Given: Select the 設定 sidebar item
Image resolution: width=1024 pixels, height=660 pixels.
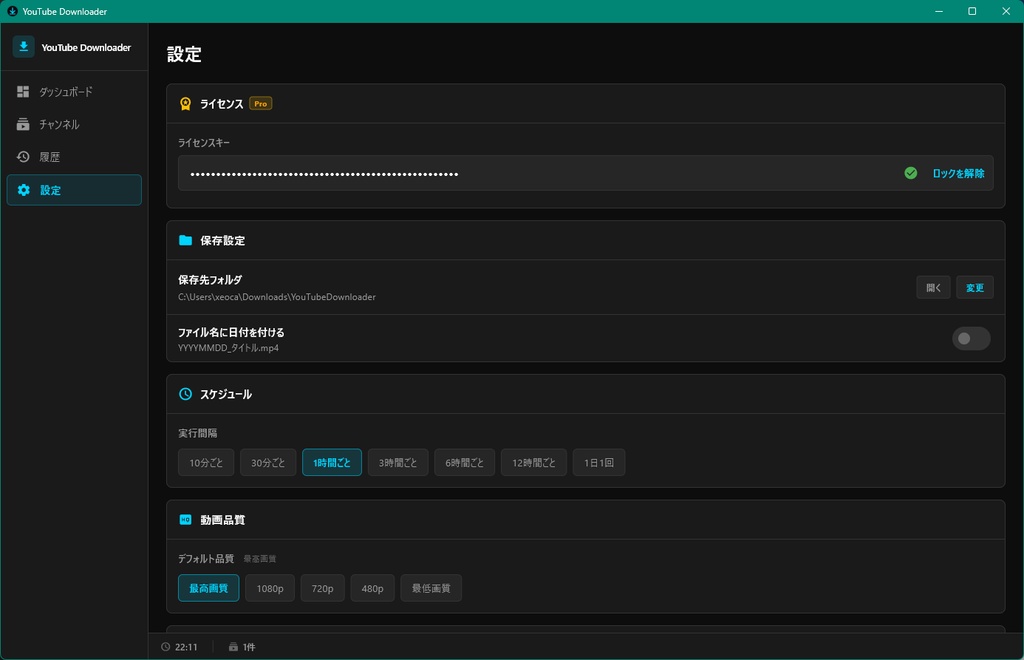Looking at the screenshot, I should 74,190.
